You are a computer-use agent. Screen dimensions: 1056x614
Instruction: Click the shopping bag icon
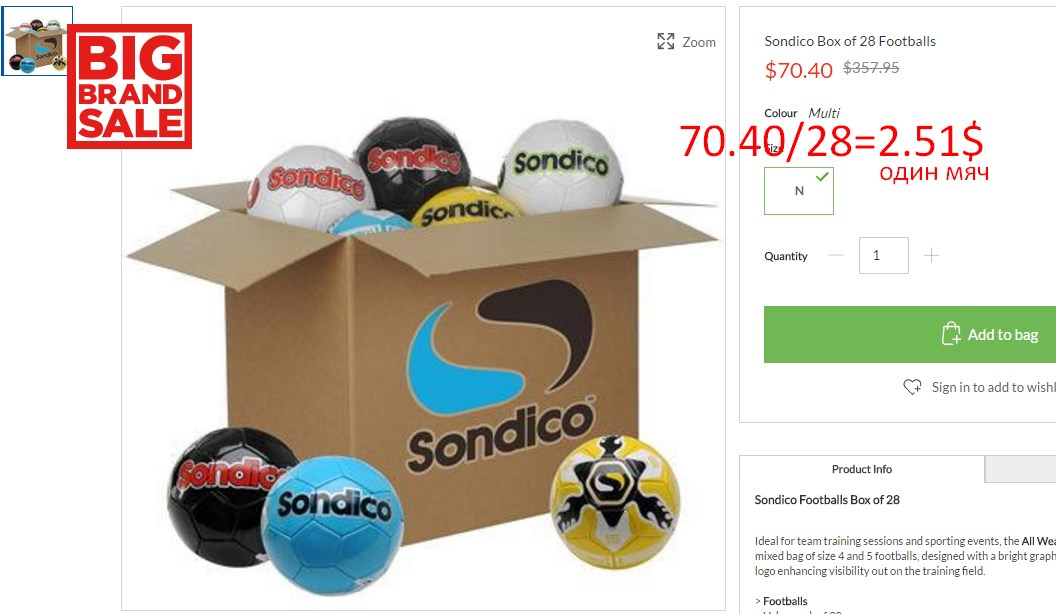tap(951, 334)
